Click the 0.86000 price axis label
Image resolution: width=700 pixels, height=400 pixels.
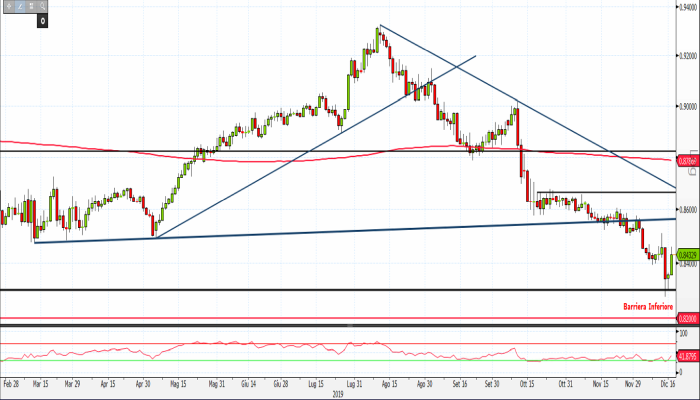point(688,209)
